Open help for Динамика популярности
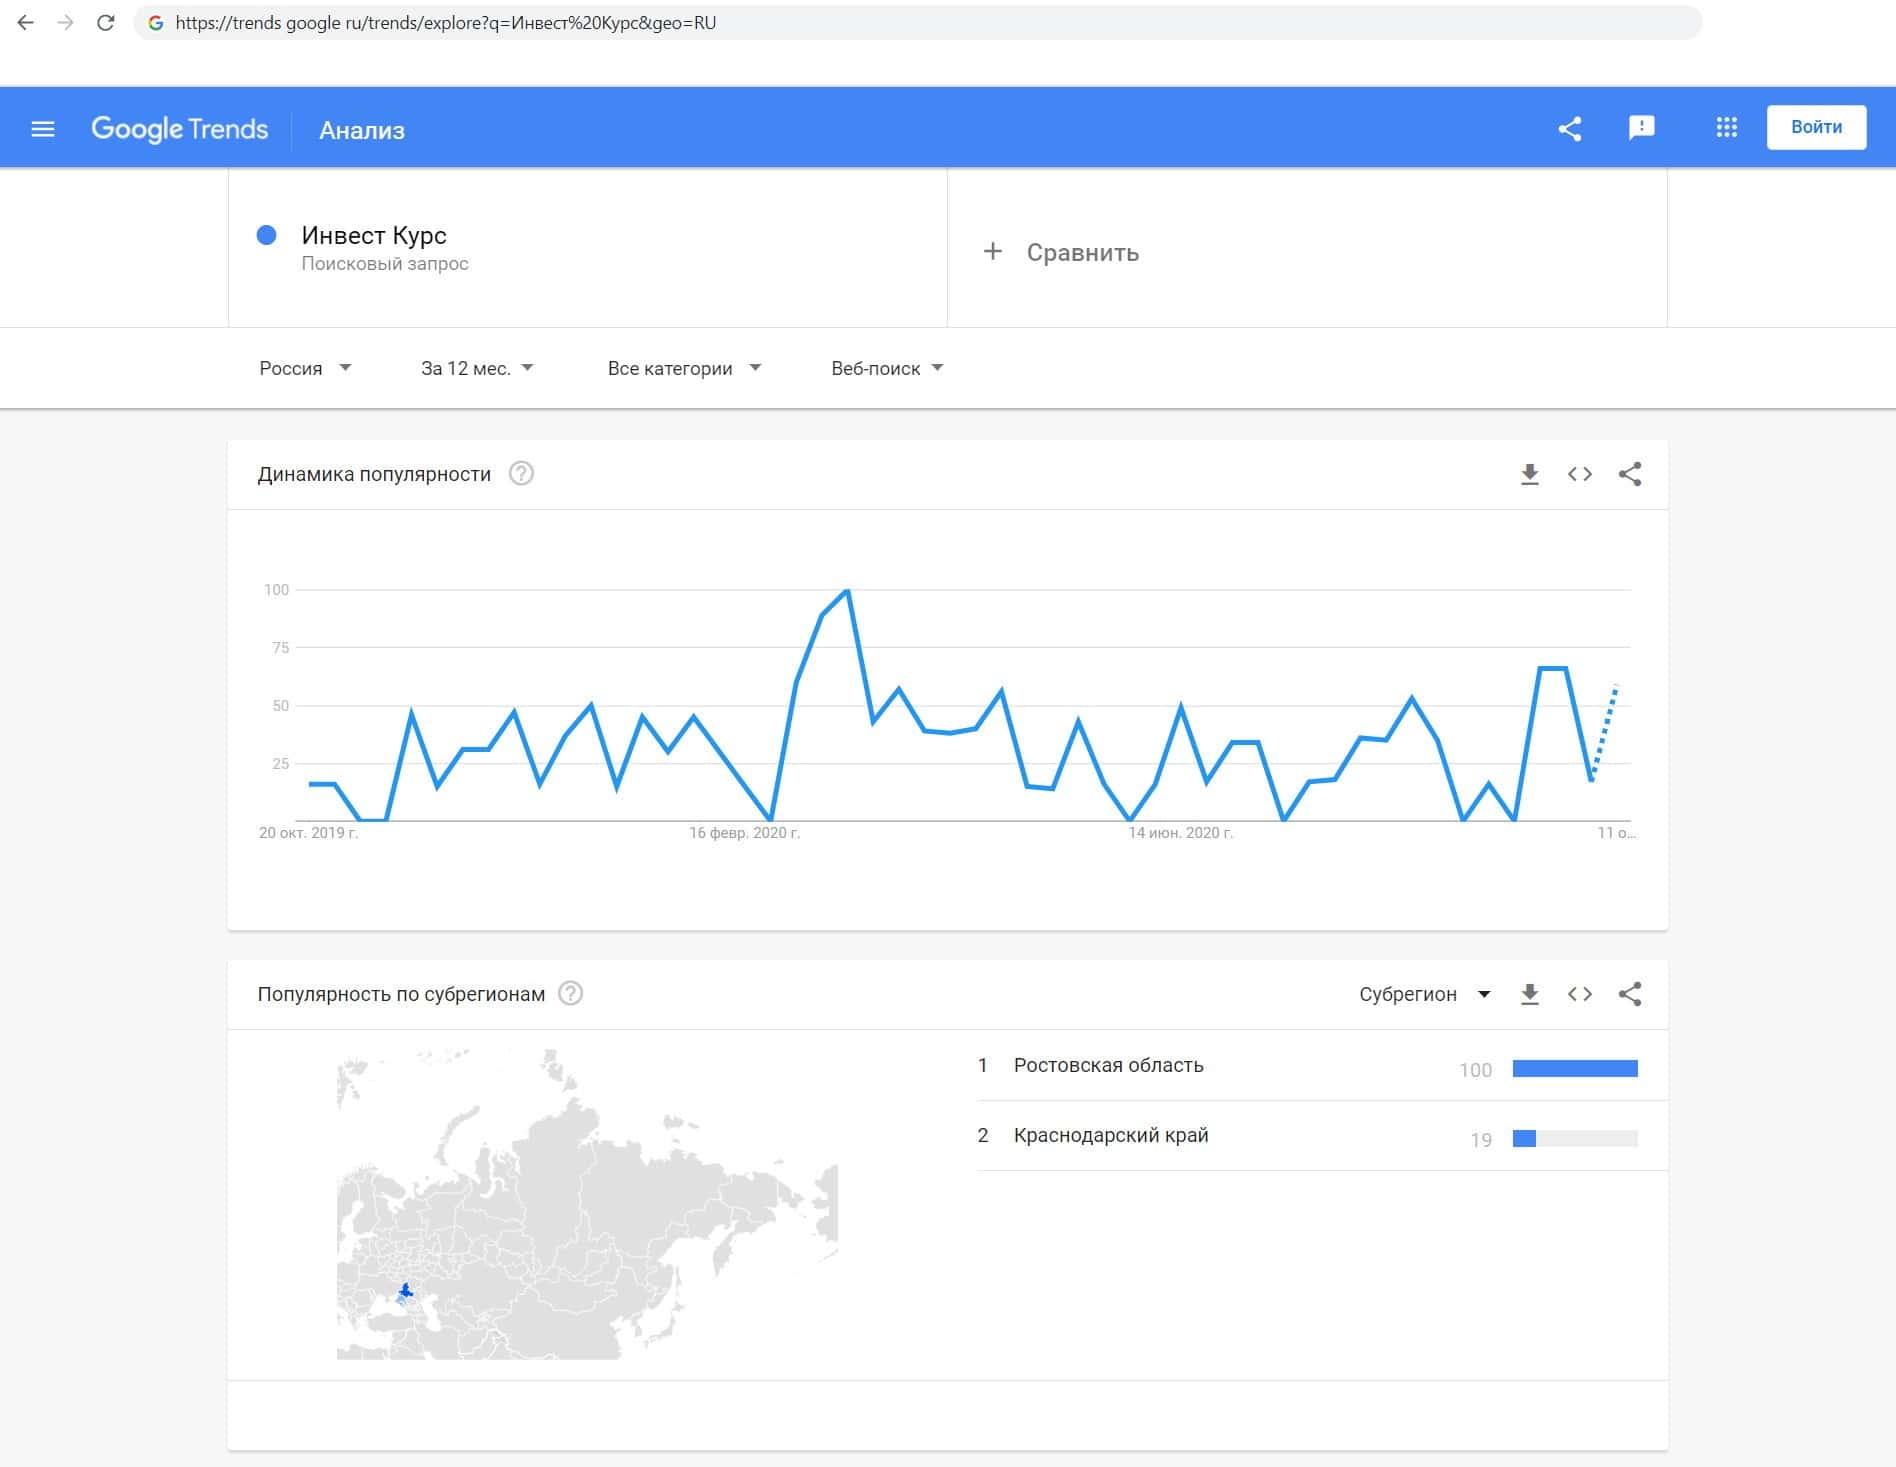1896x1467 pixels. (521, 474)
